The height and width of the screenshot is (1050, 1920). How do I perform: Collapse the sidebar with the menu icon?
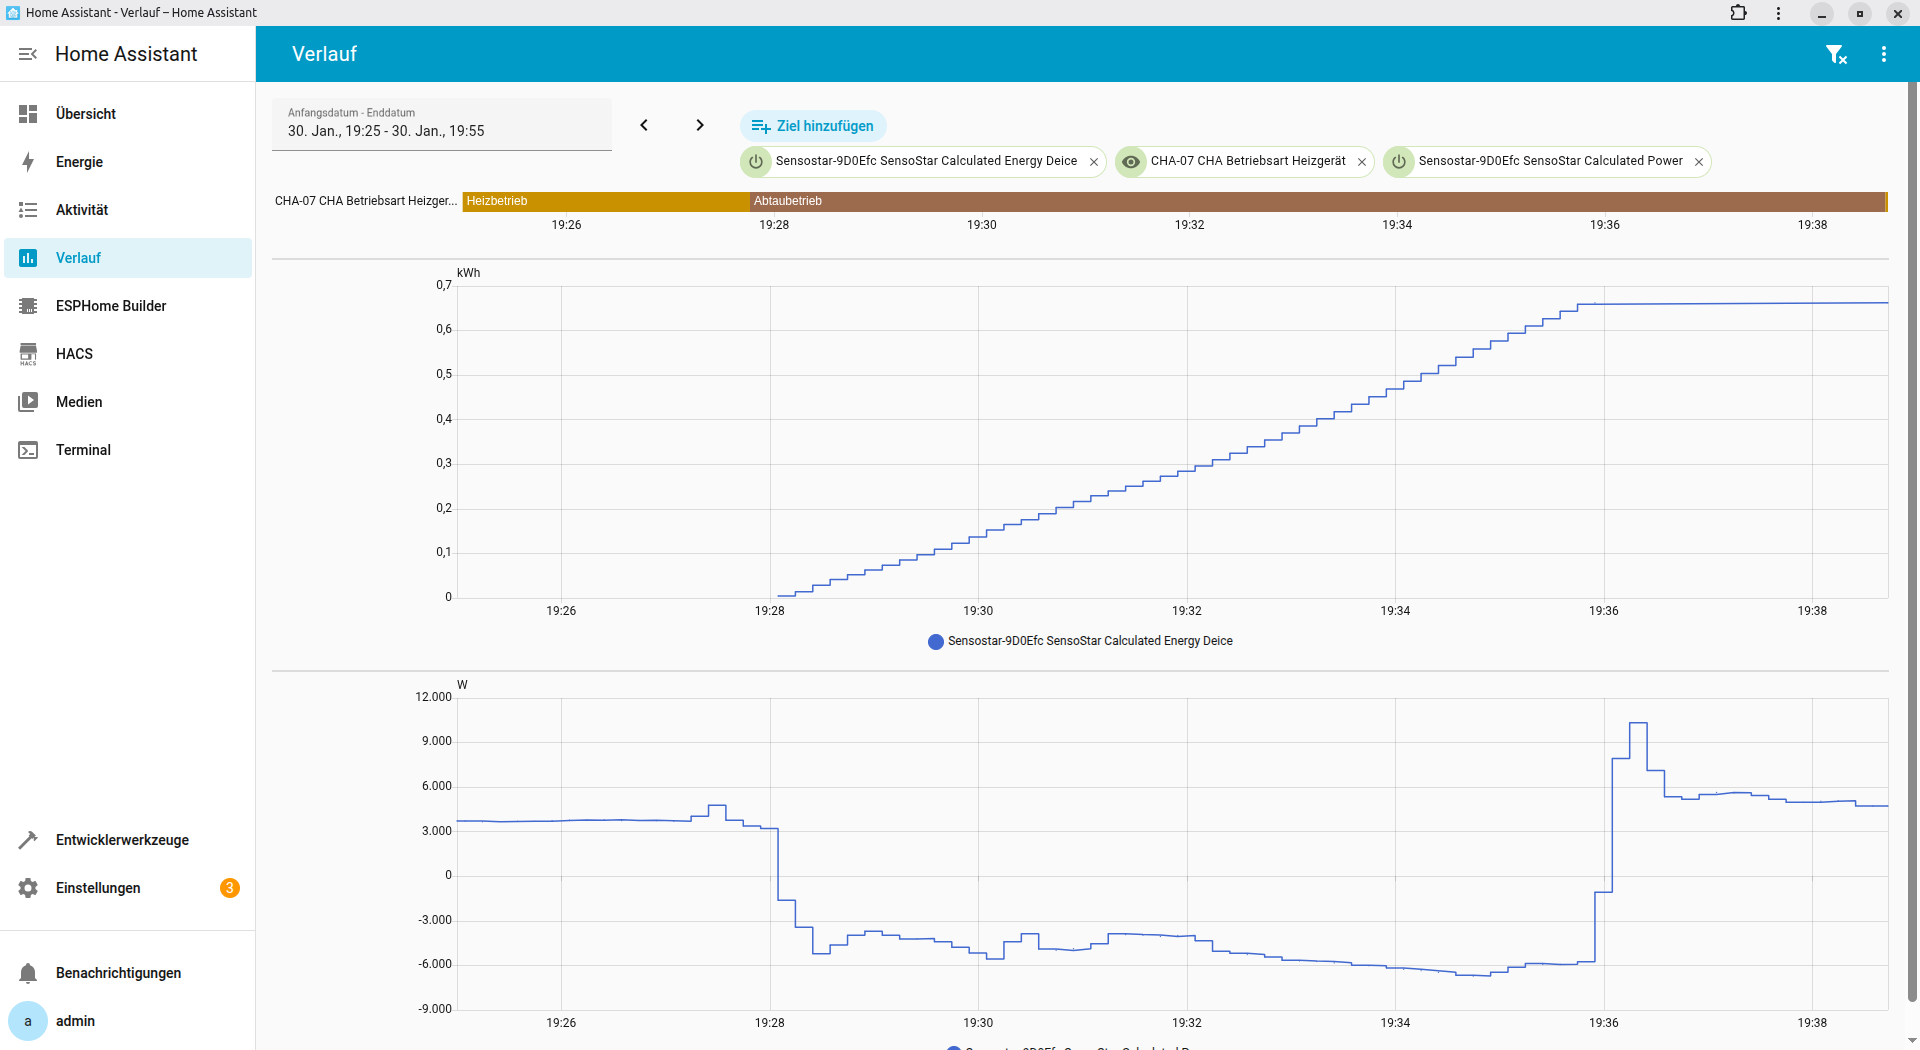click(28, 54)
